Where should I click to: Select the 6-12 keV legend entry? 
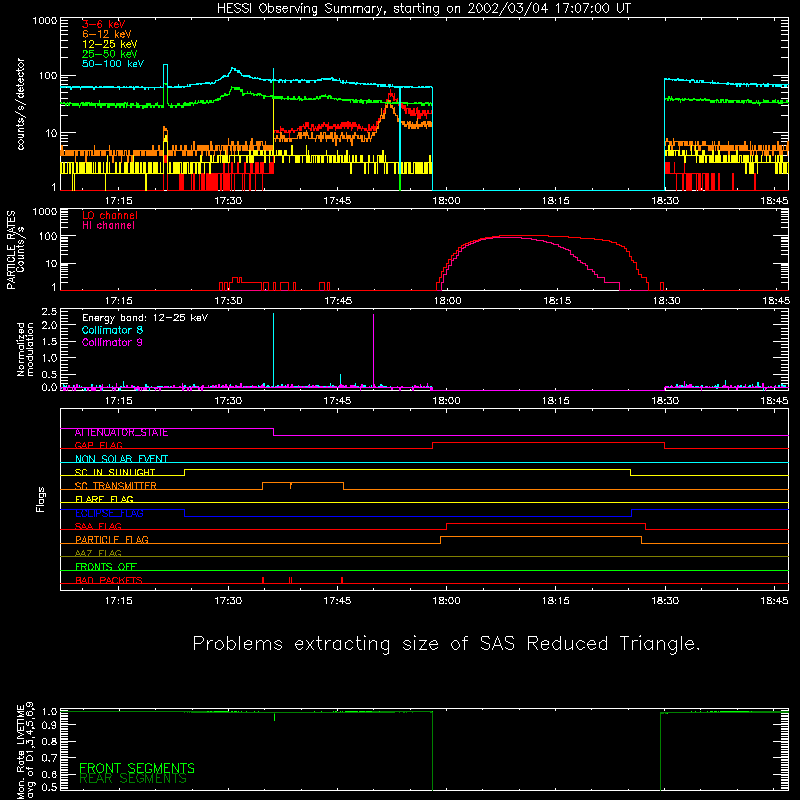click(107, 34)
